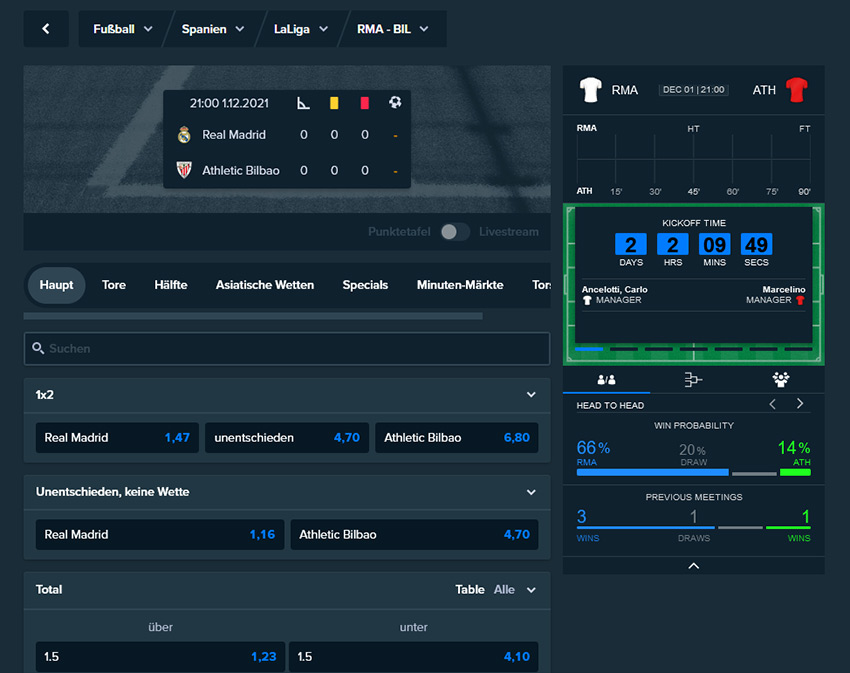Viewport: 850px width, 673px height.
Task: Go to next head to head slide
Action: click(800, 404)
